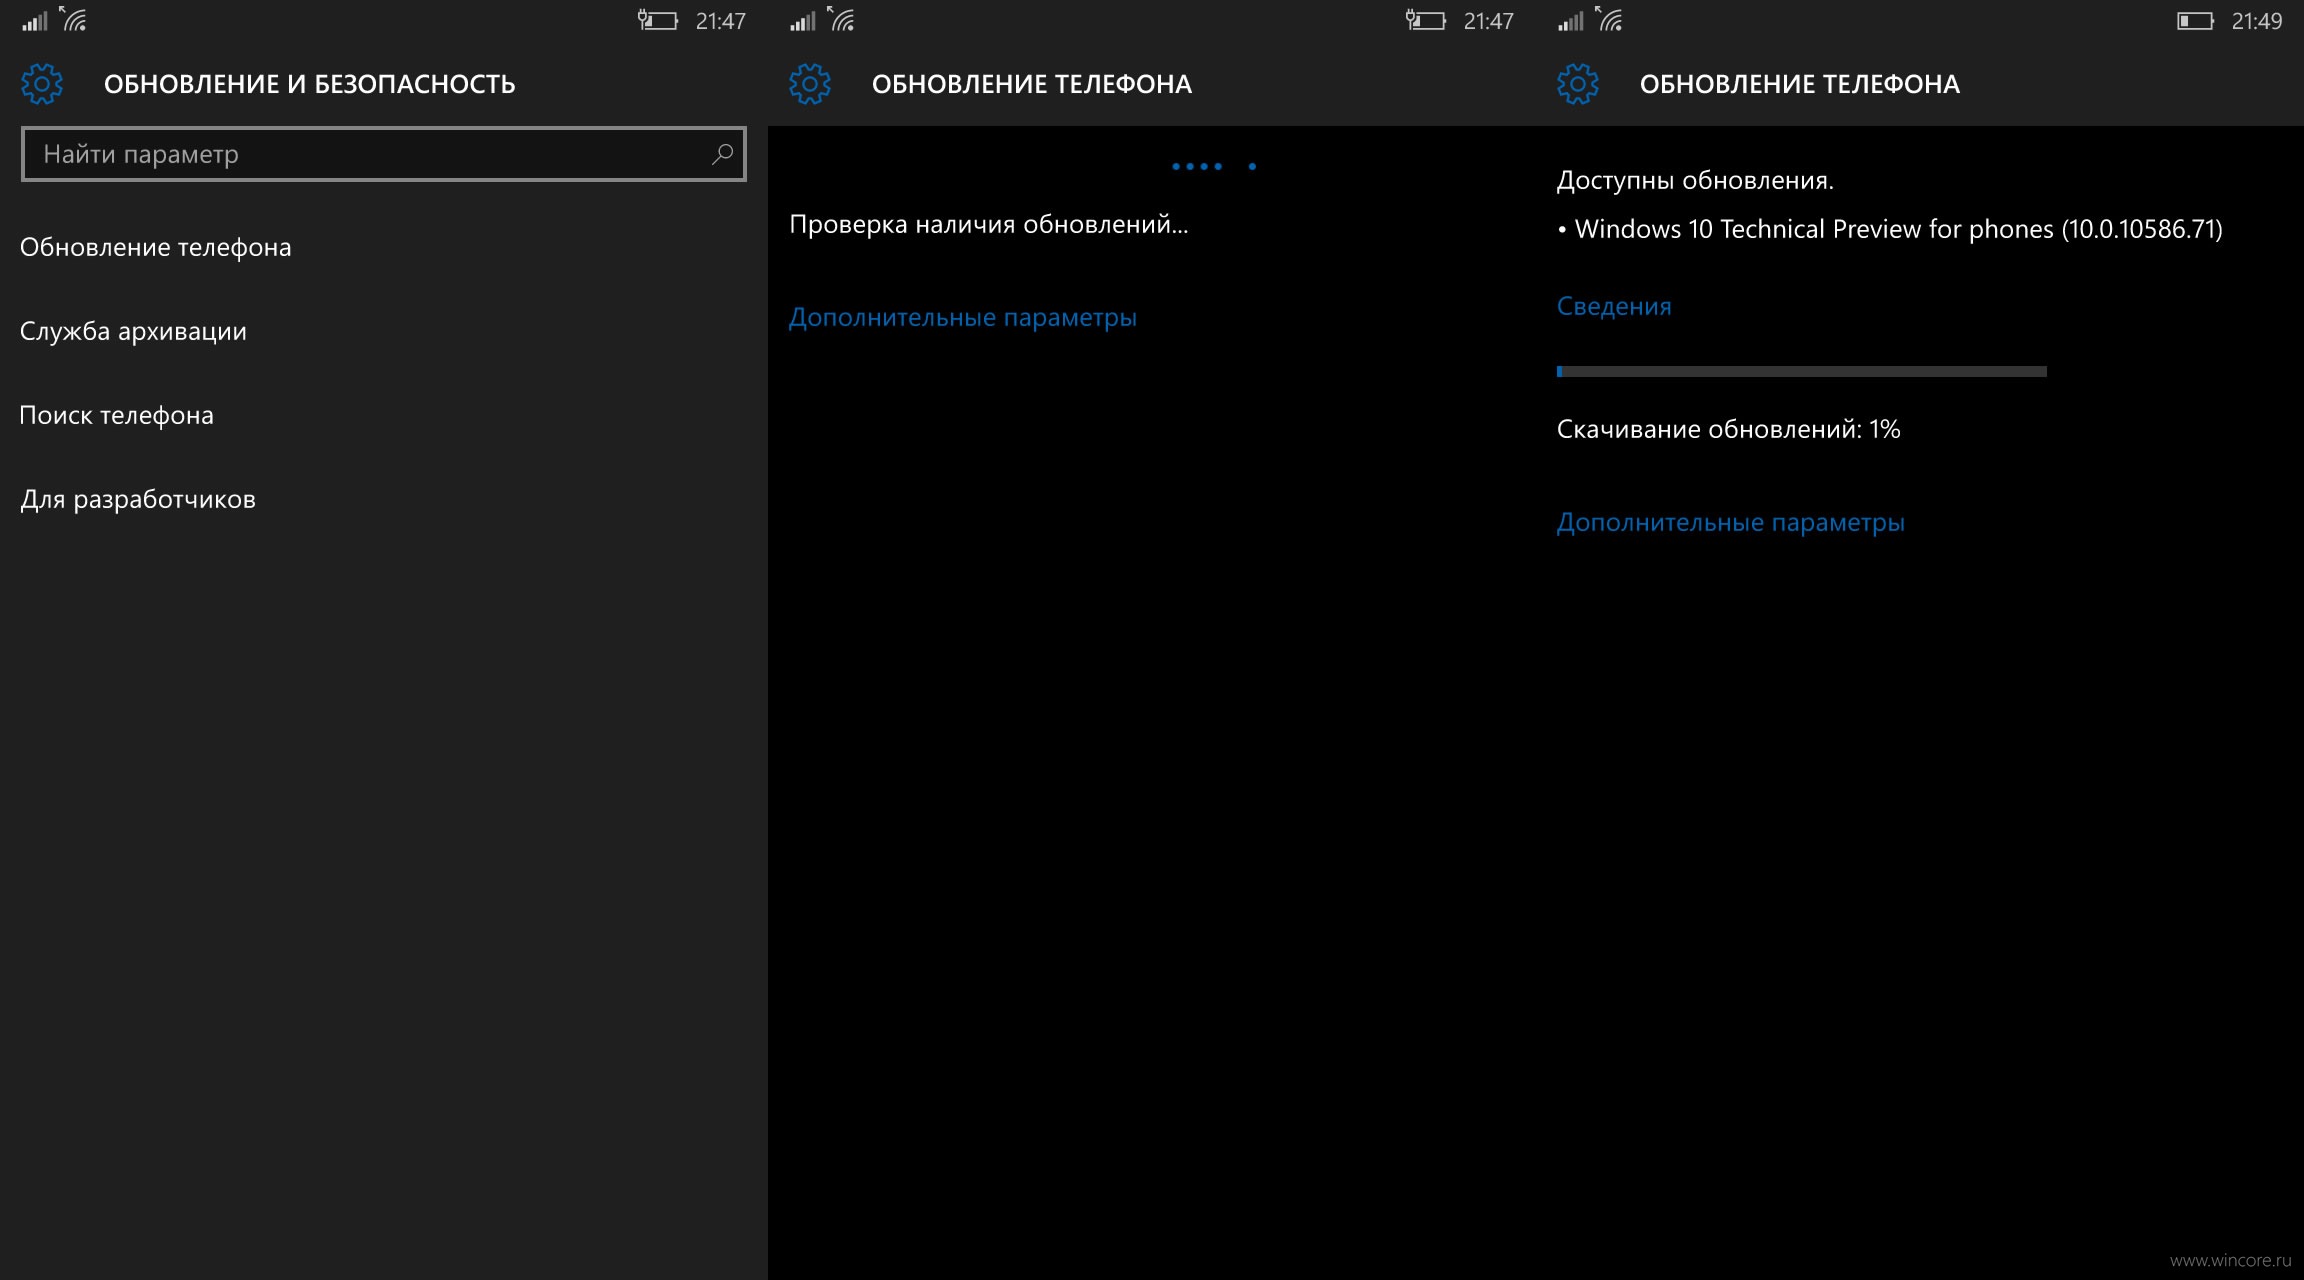This screenshot has width=2304, height=1280.
Task: Click the 21:47 clock in the left screen
Action: pos(721,21)
